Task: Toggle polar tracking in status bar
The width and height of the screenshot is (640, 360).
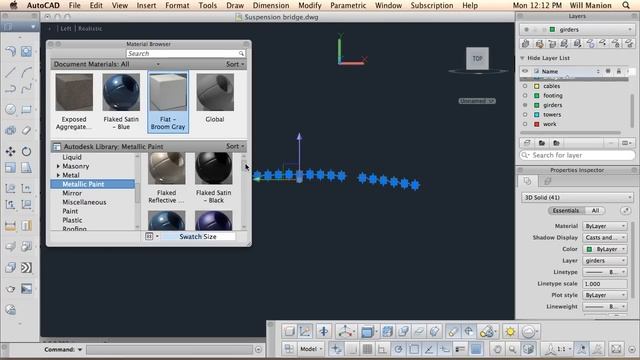Action: 398,349
